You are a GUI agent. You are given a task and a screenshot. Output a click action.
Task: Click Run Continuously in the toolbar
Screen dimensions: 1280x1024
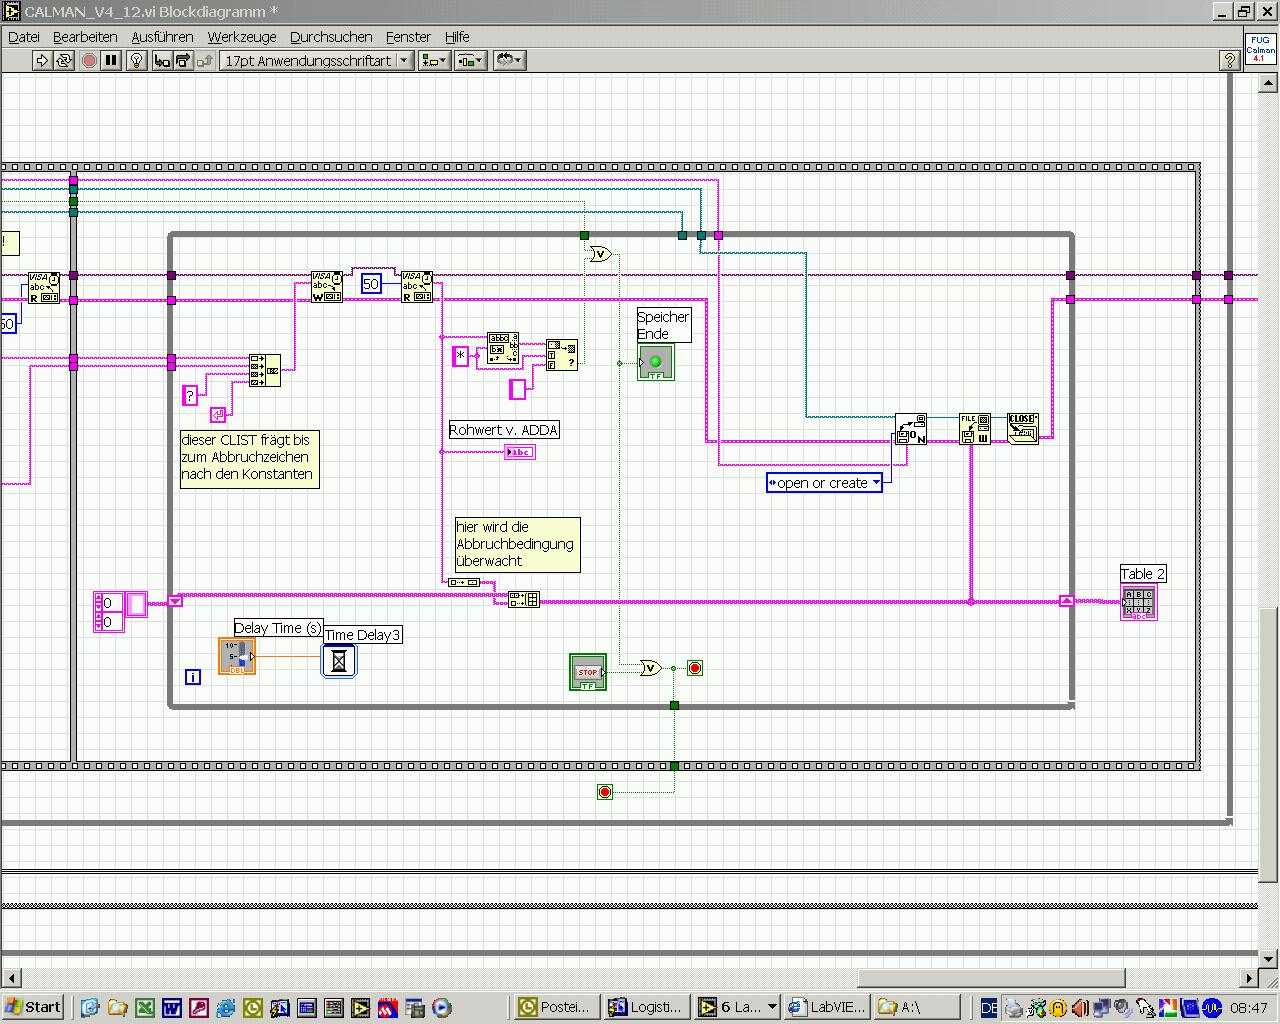(x=64, y=61)
